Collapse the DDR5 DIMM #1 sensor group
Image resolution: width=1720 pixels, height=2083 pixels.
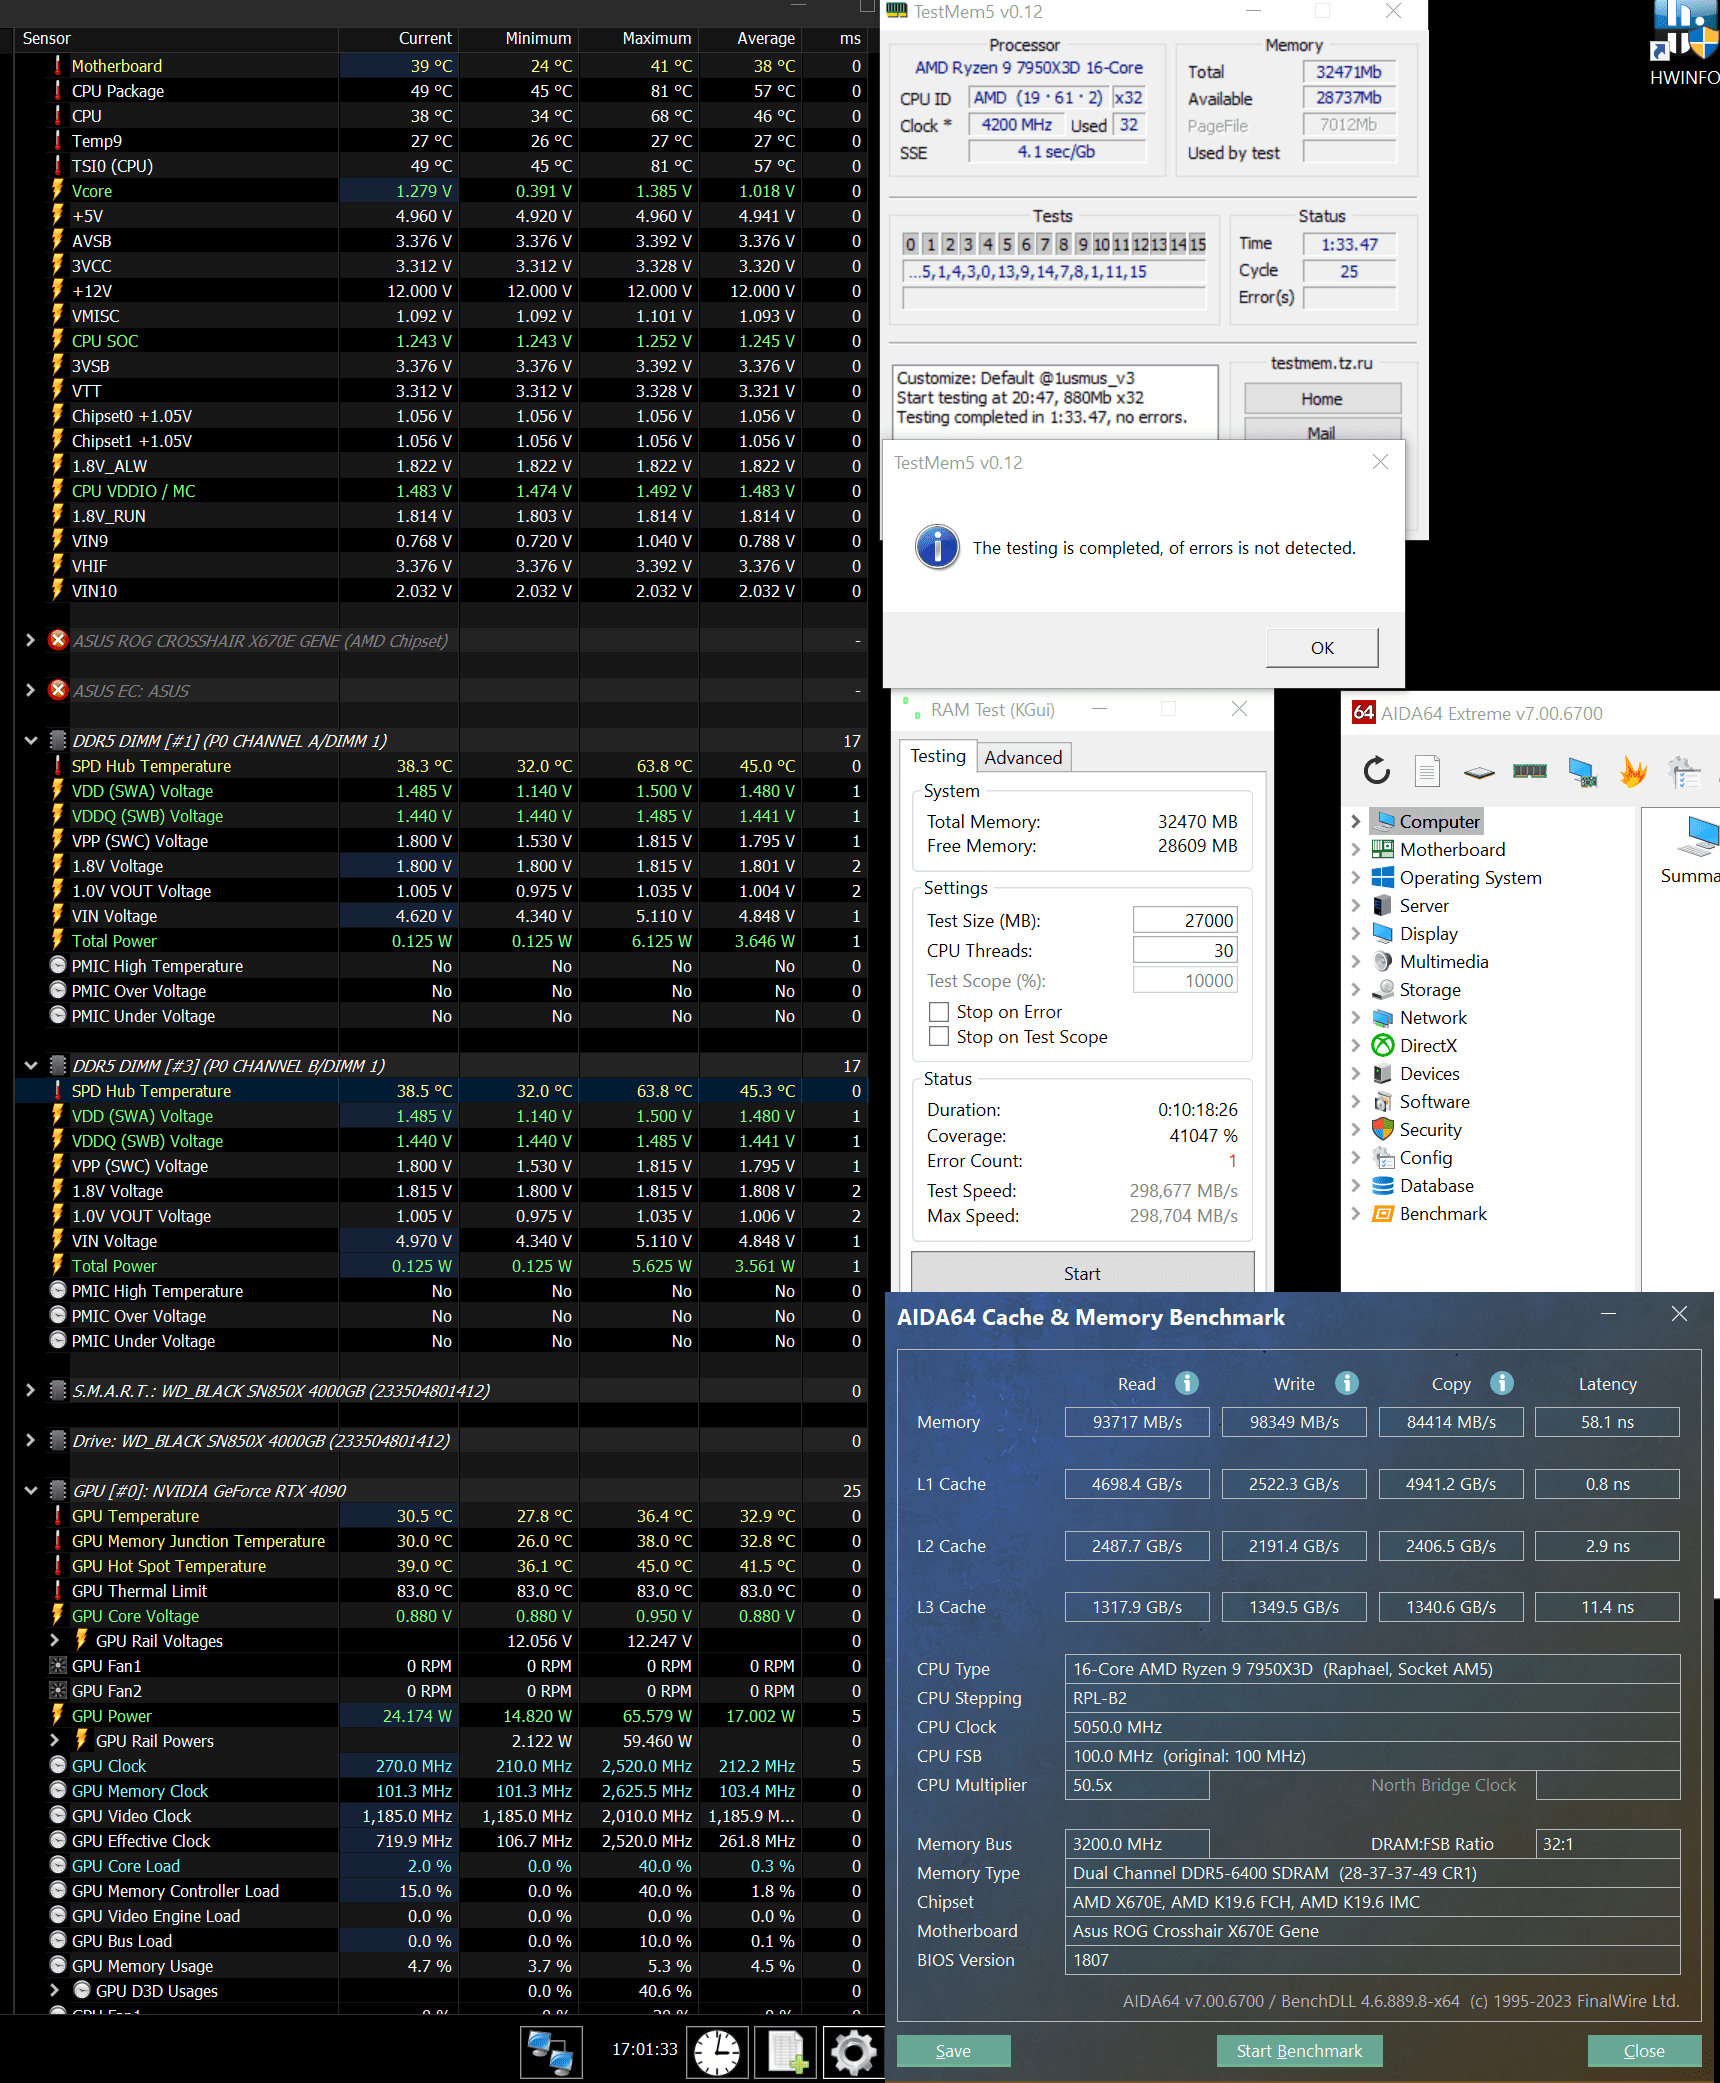[31, 741]
